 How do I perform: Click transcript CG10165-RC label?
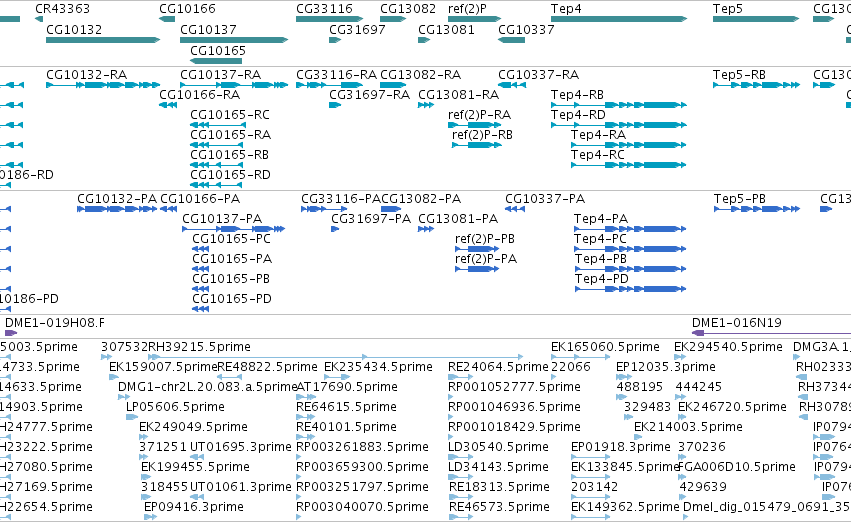click(x=230, y=114)
